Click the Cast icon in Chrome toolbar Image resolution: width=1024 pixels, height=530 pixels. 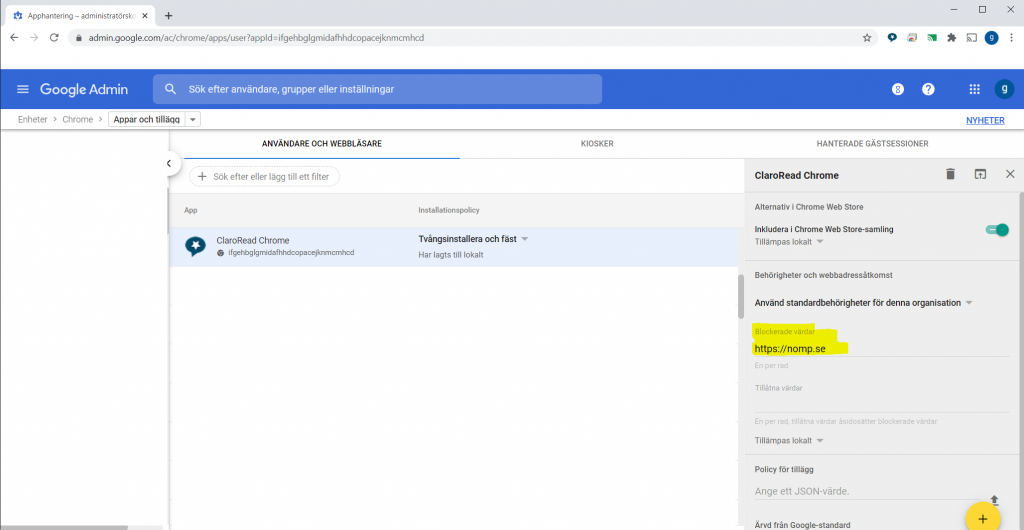(972, 38)
